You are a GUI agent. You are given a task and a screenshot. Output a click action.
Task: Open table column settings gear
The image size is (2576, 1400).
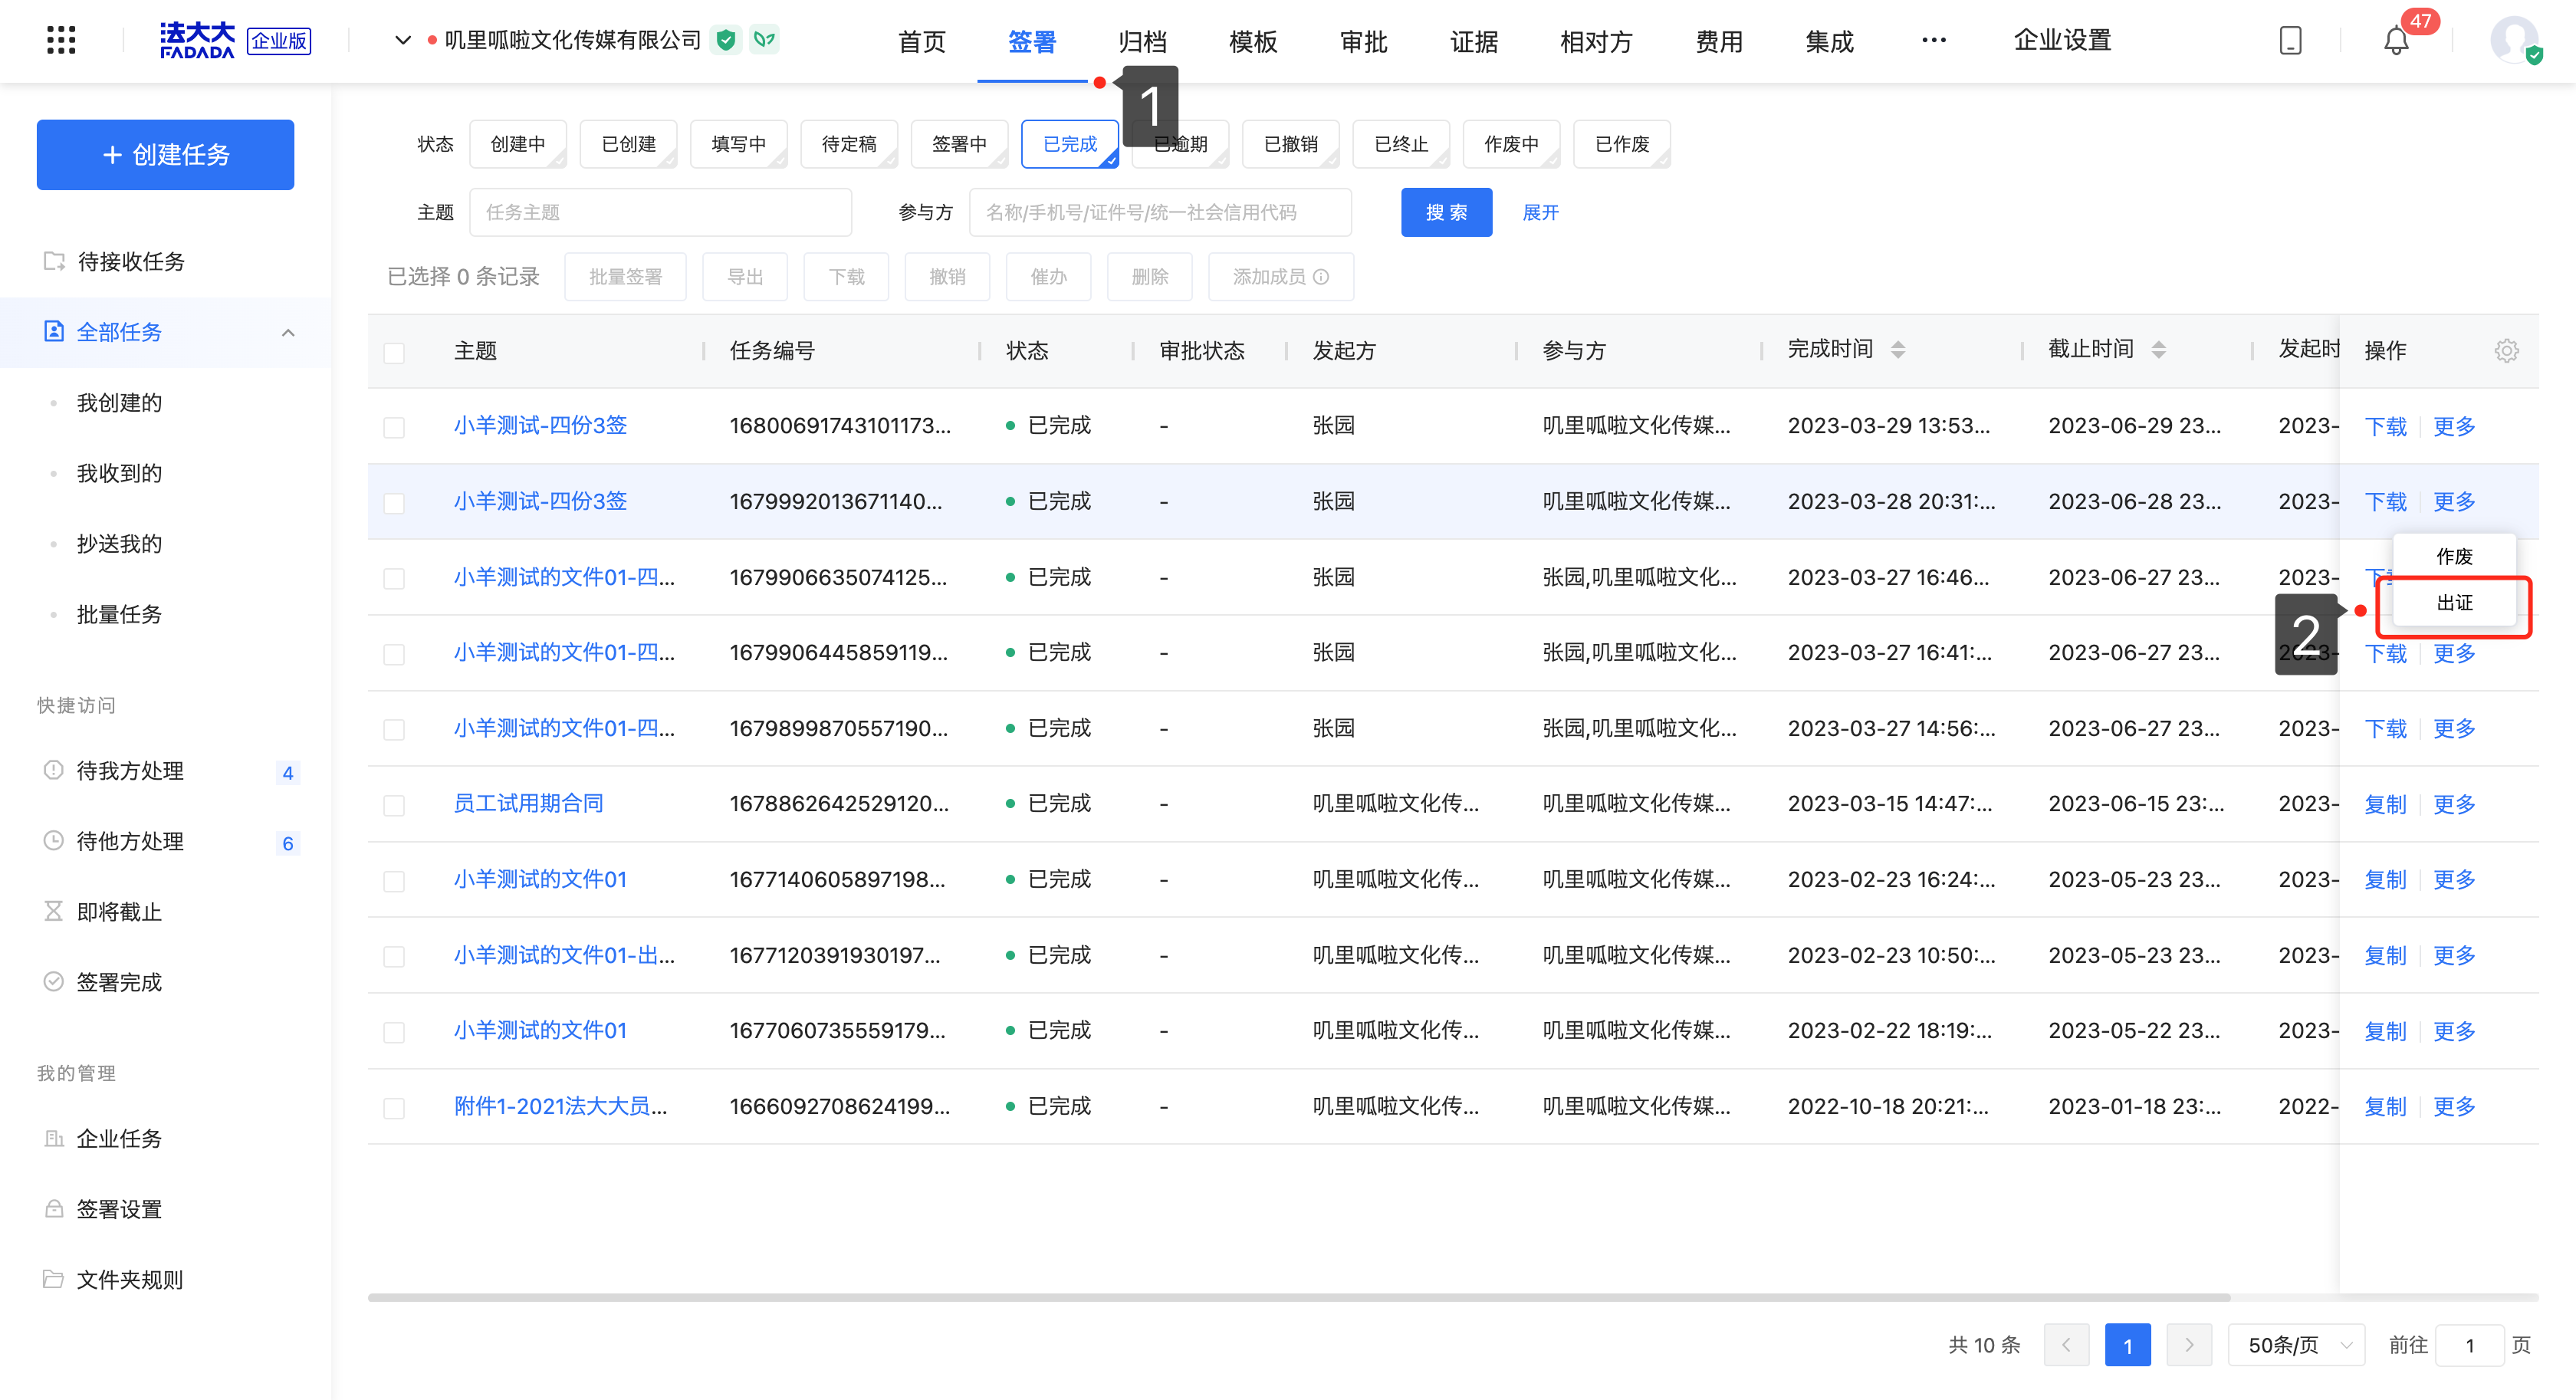[2506, 351]
